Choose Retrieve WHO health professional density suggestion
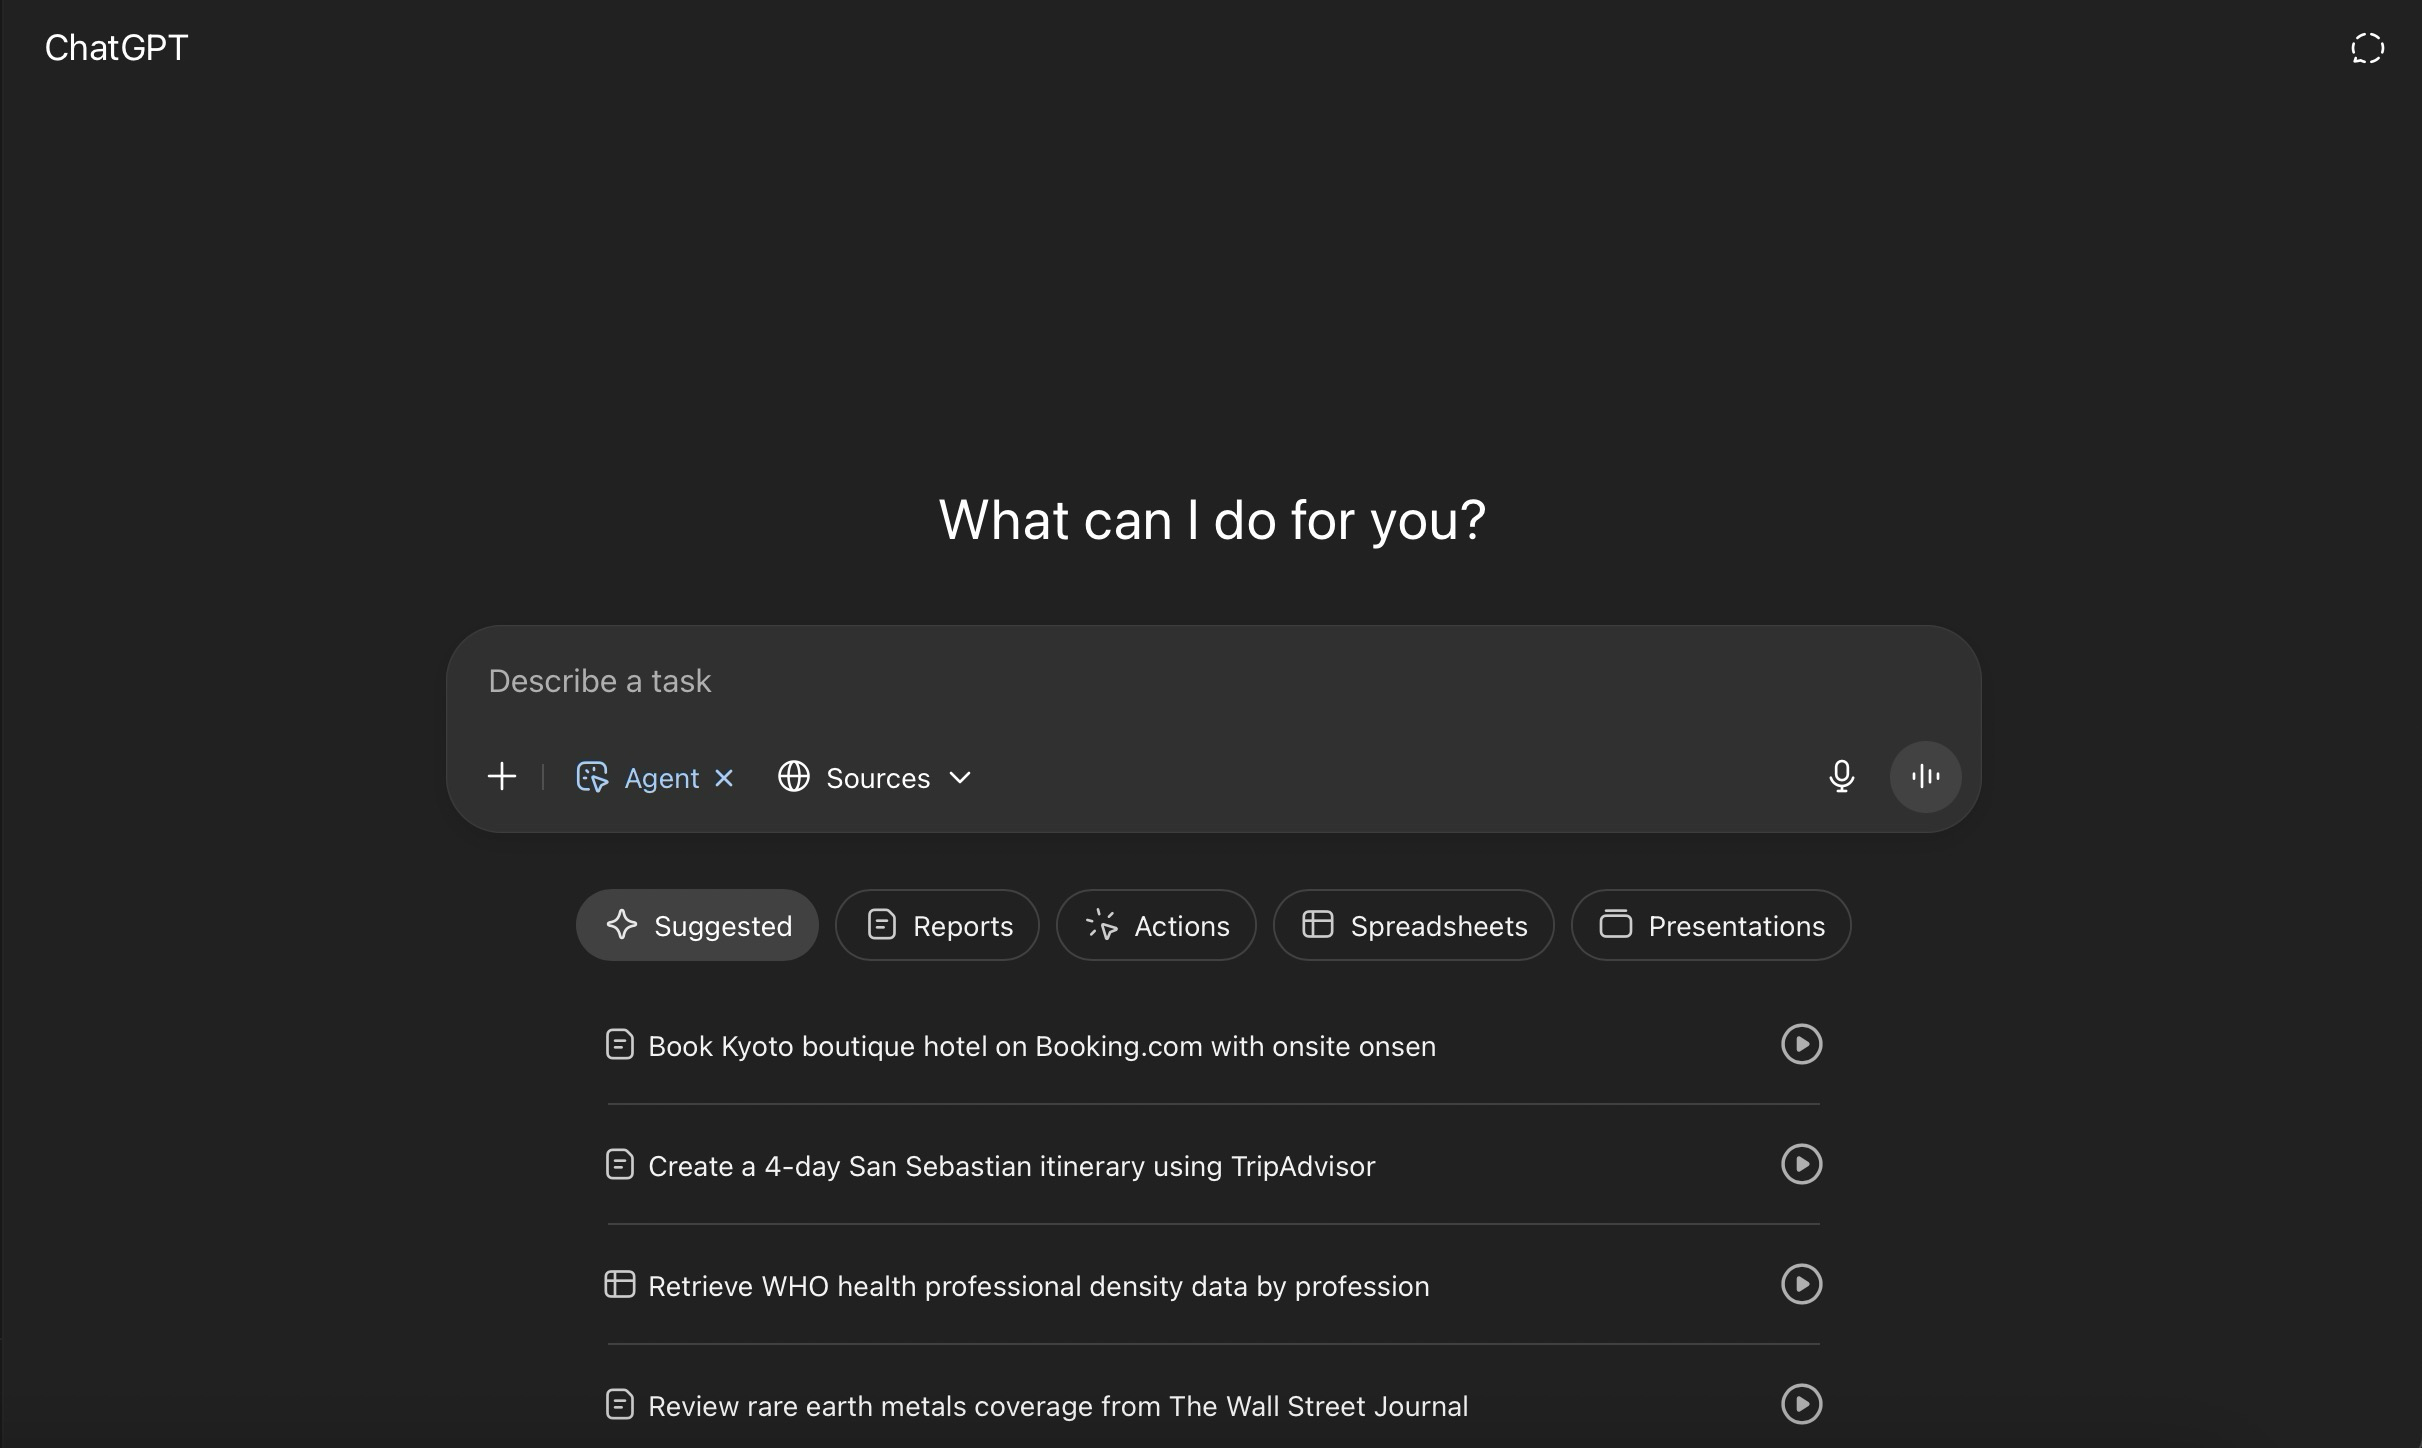The width and height of the screenshot is (2422, 1448). click(1038, 1286)
